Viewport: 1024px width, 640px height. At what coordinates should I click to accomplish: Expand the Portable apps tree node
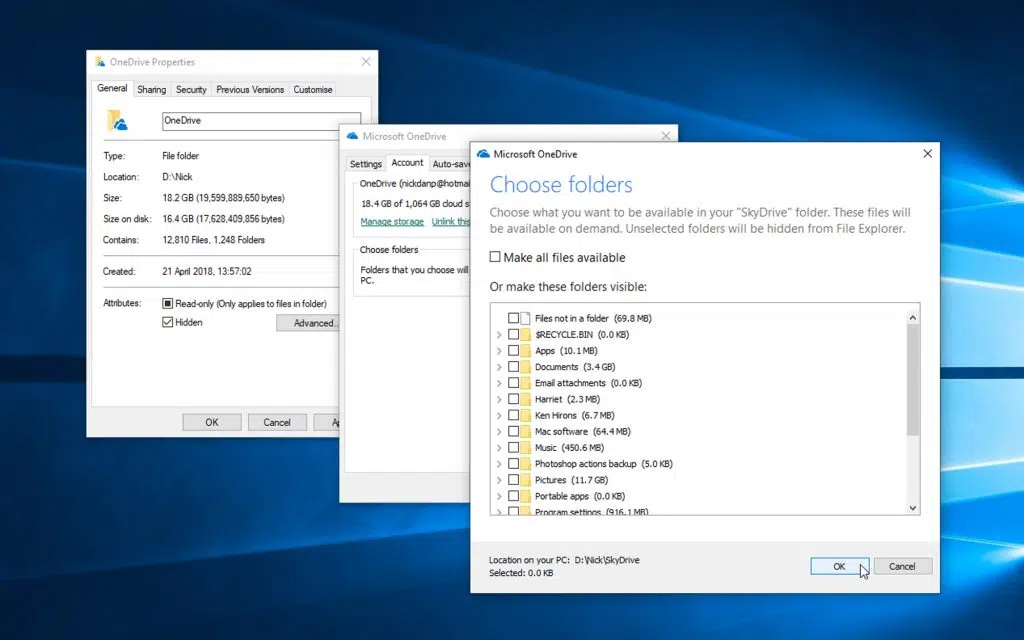point(499,496)
